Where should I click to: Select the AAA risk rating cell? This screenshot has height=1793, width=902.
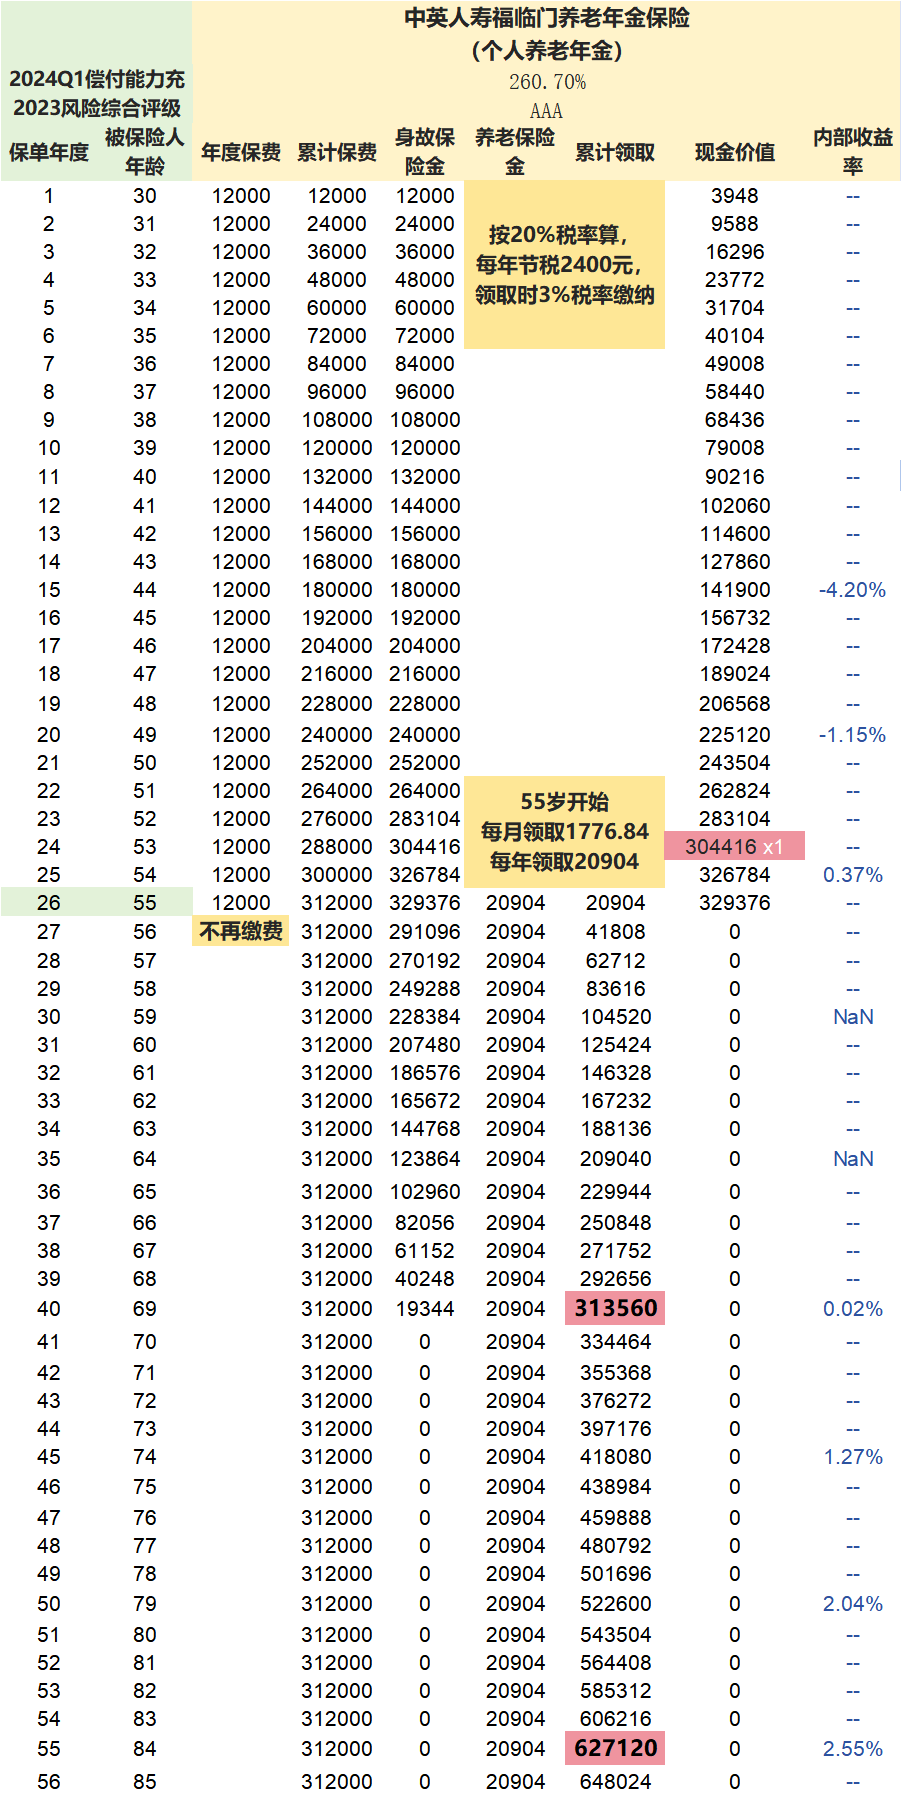point(547,110)
